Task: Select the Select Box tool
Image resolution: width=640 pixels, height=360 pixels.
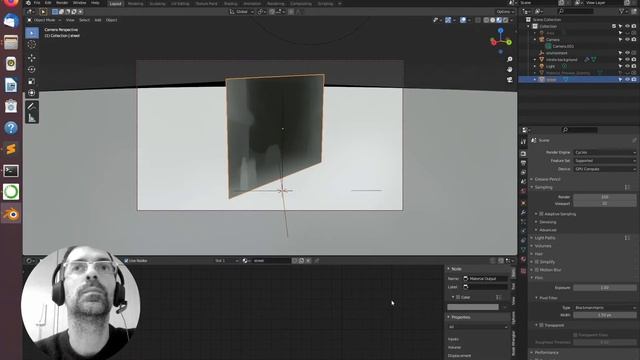Action: tap(32, 33)
